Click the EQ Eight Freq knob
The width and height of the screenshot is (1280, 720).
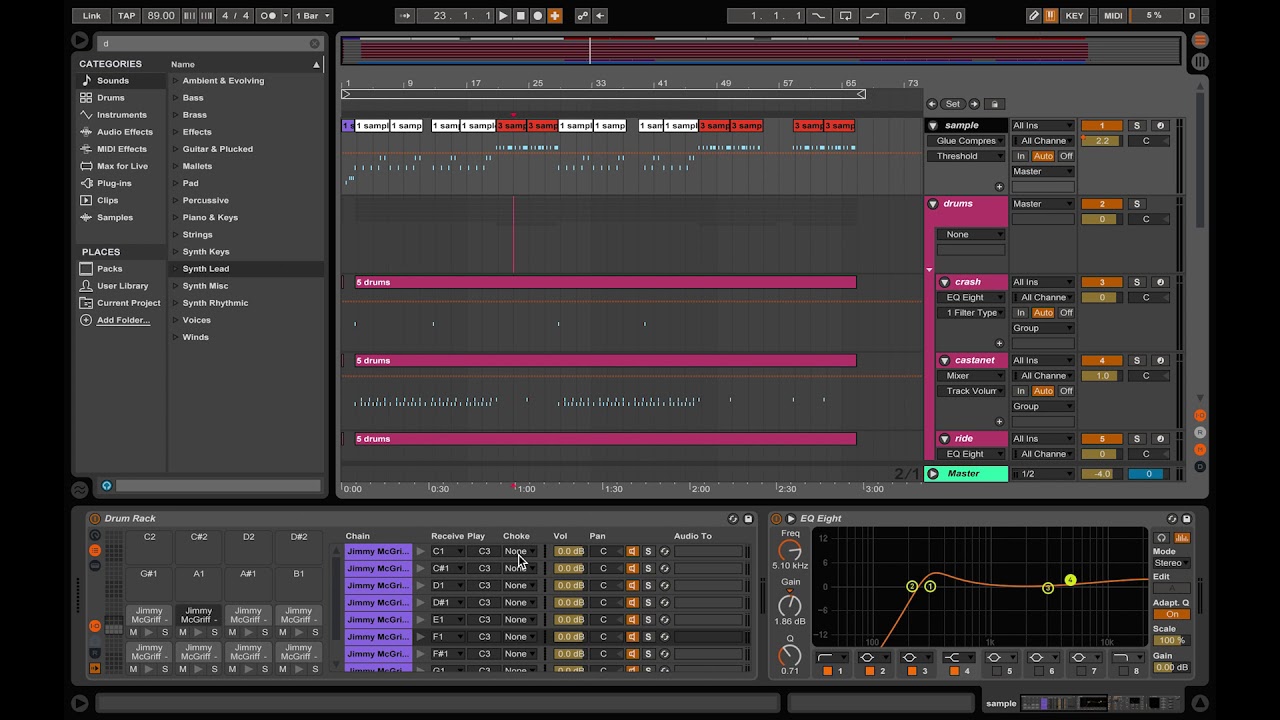point(790,551)
